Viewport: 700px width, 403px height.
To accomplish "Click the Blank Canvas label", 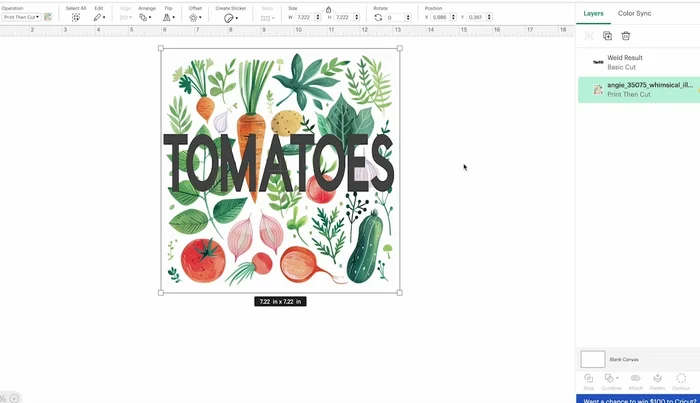I will (624, 359).
